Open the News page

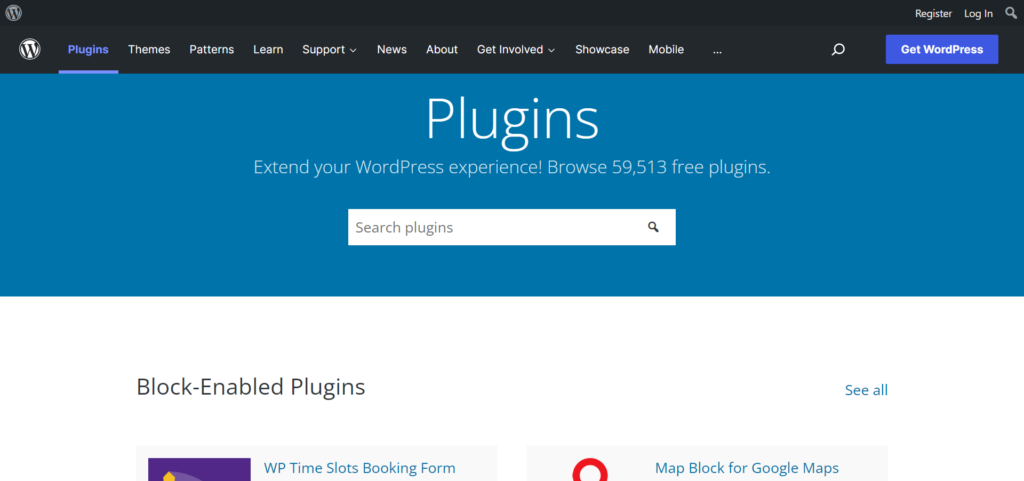pyautogui.click(x=392, y=50)
